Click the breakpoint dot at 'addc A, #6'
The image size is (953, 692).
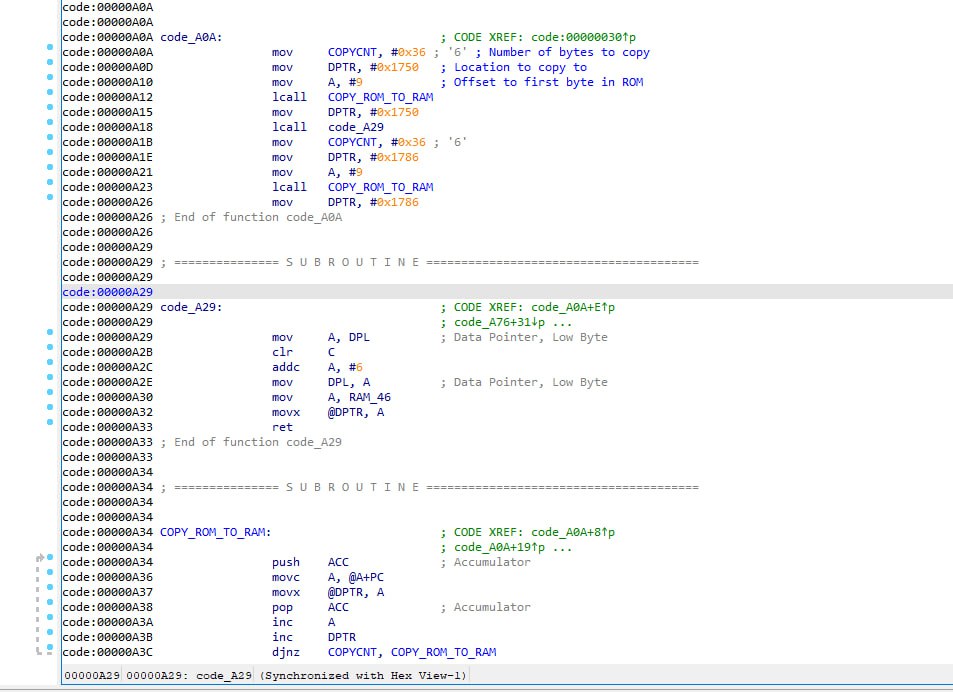pyautogui.click(x=49, y=363)
